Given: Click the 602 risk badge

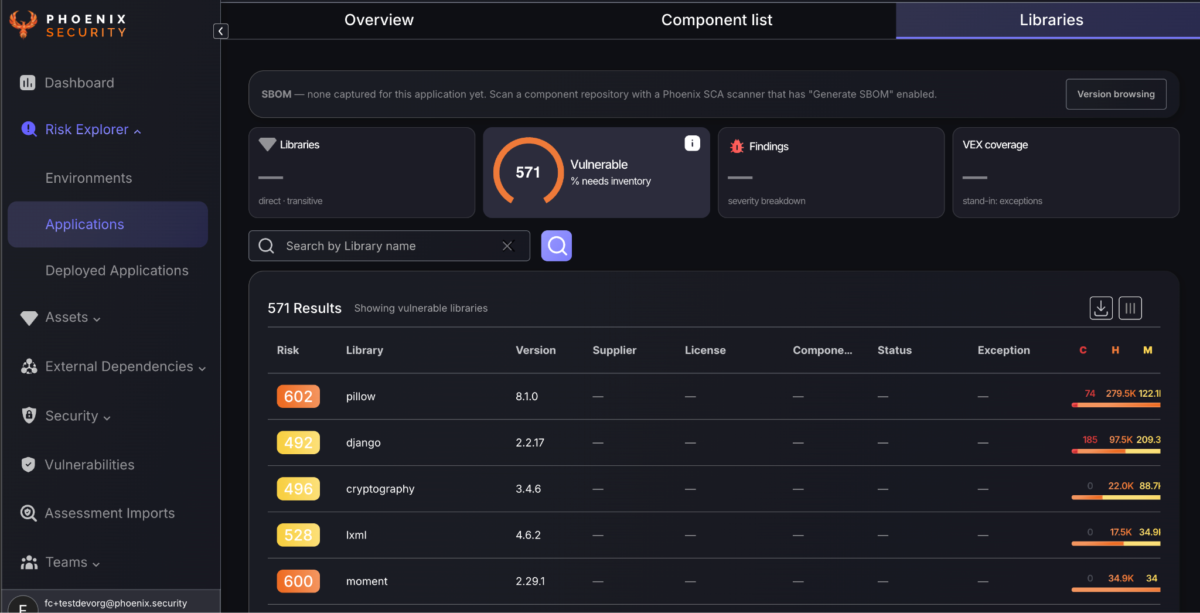Looking at the screenshot, I should 298,397.
